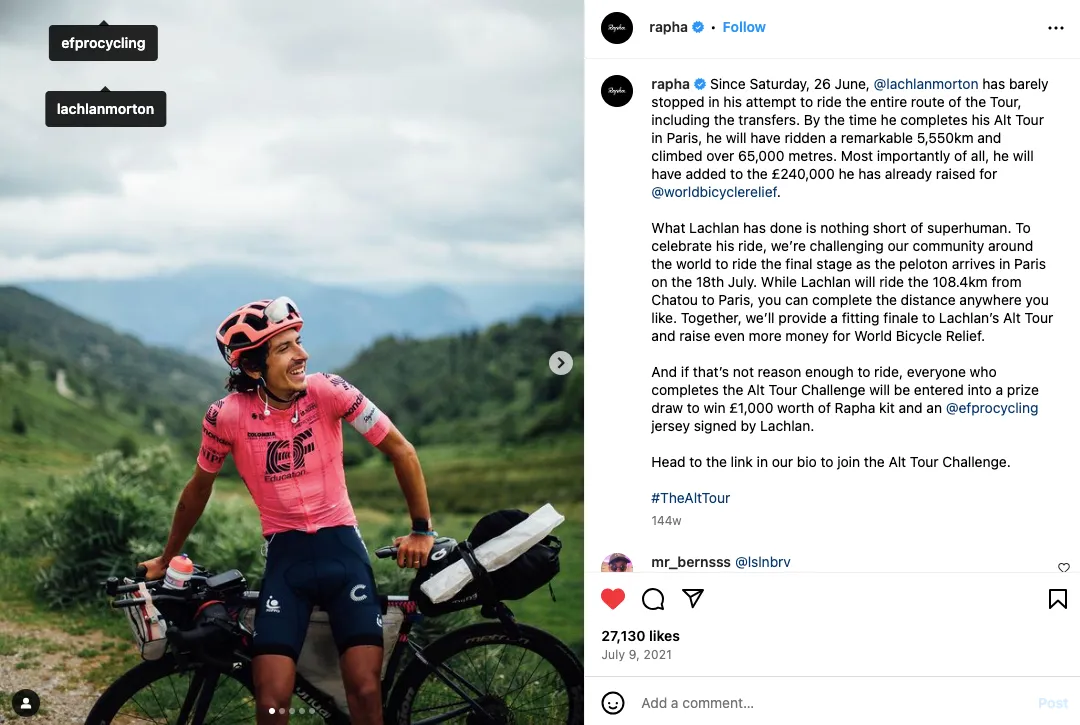Open the efprocycling photo tag

[103, 43]
